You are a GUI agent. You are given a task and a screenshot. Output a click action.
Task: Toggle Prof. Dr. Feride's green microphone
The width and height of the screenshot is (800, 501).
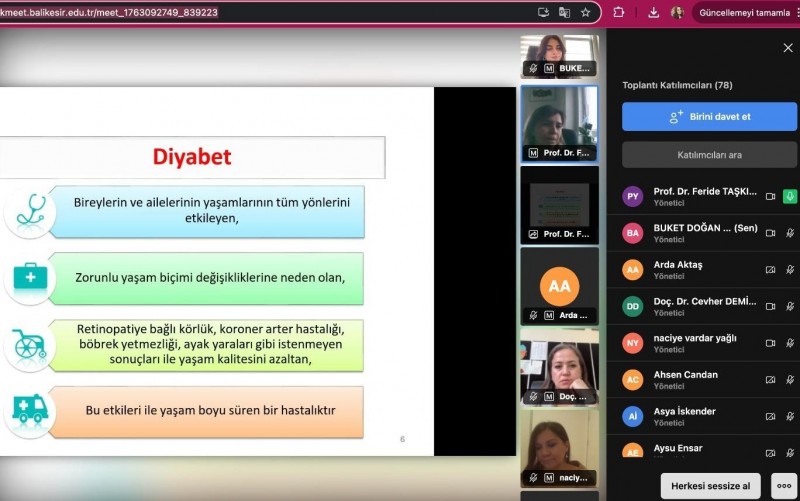coord(790,197)
